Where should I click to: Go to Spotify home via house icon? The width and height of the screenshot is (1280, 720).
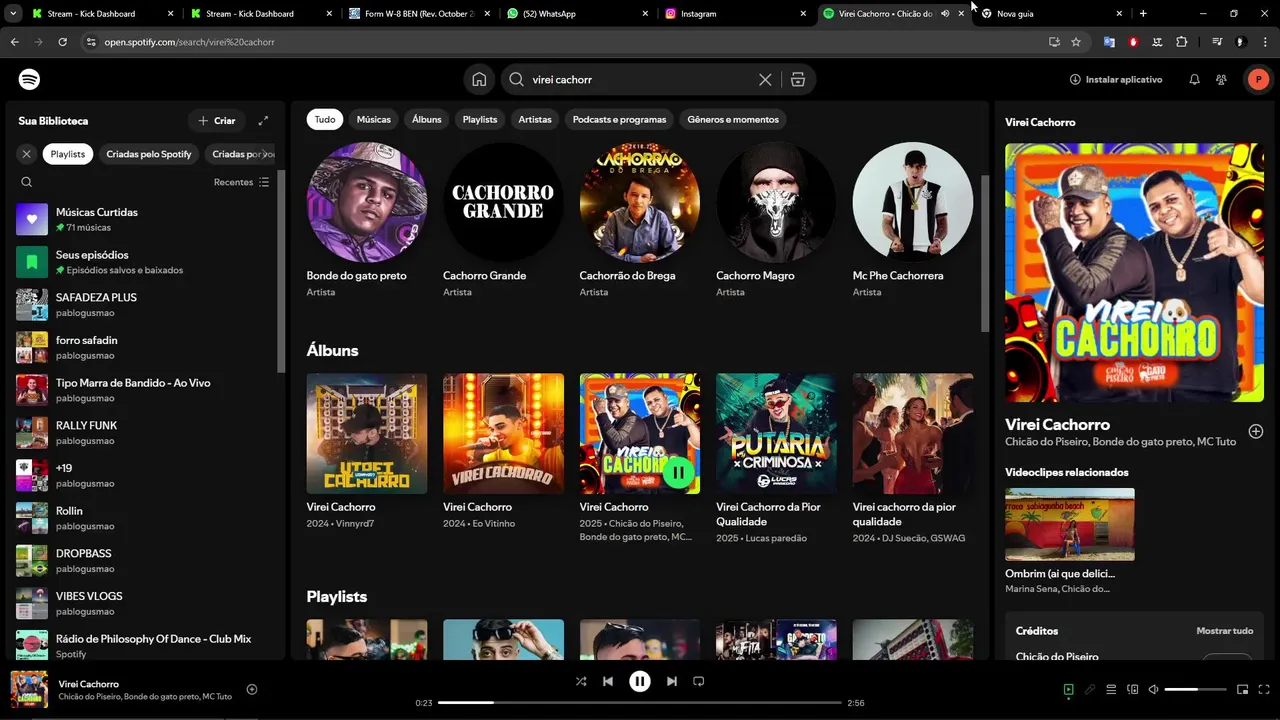(x=479, y=80)
